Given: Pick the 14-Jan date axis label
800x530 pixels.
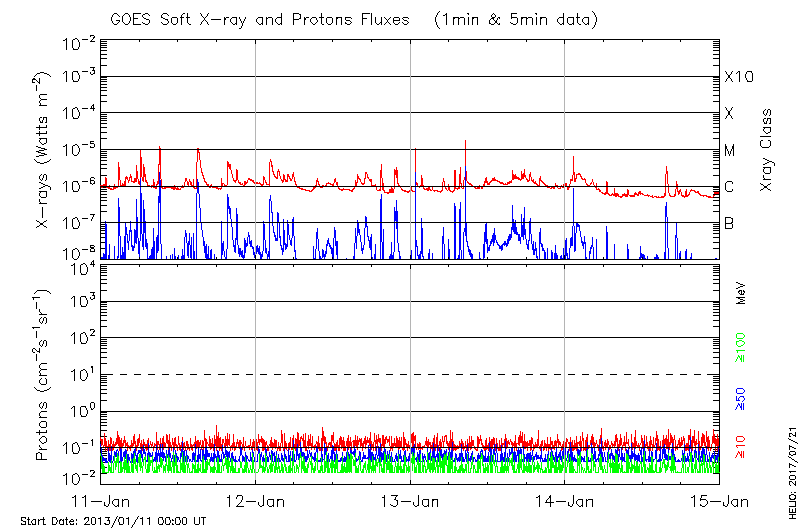Looking at the screenshot, I should tap(565, 501).
